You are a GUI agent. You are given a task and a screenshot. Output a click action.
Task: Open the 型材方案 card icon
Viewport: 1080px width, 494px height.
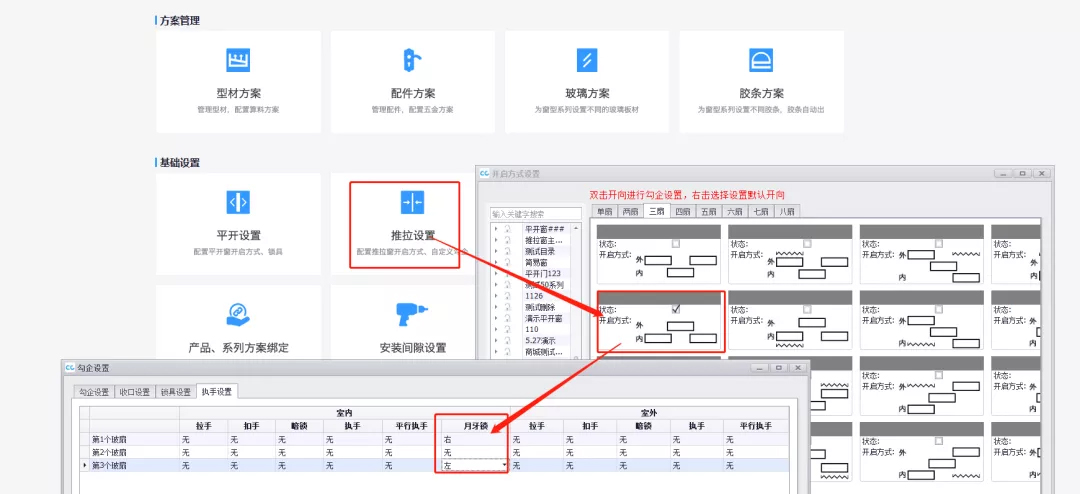(x=238, y=61)
